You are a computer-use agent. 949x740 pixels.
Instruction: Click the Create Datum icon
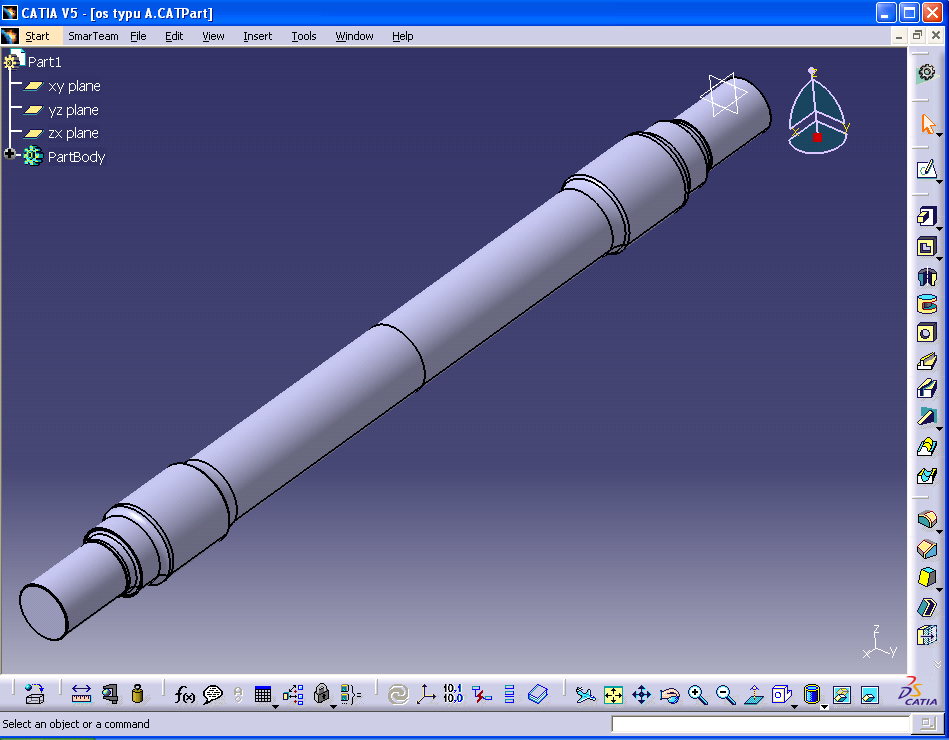point(482,695)
